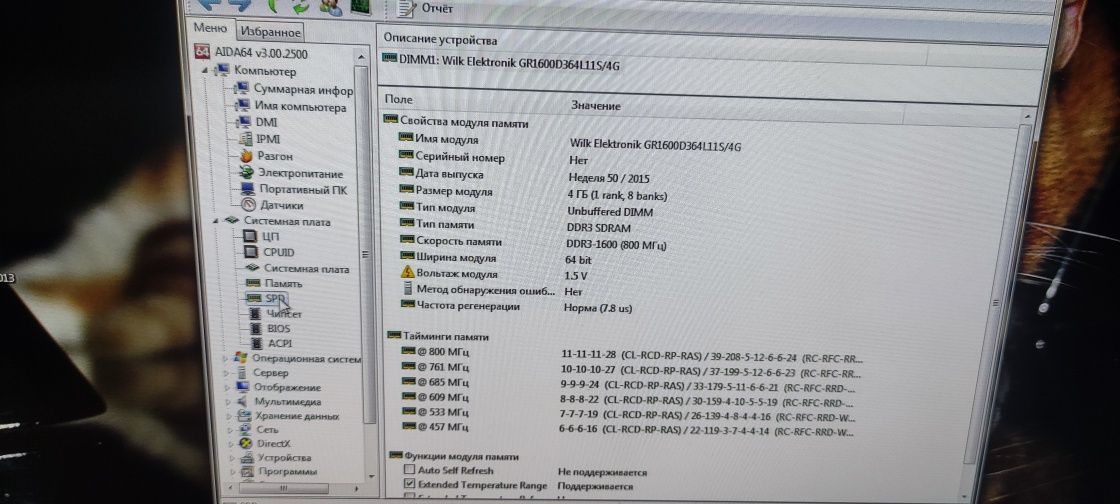The height and width of the screenshot is (504, 1120).
Task: Click the Описание устройства header
Action: click(x=440, y=39)
